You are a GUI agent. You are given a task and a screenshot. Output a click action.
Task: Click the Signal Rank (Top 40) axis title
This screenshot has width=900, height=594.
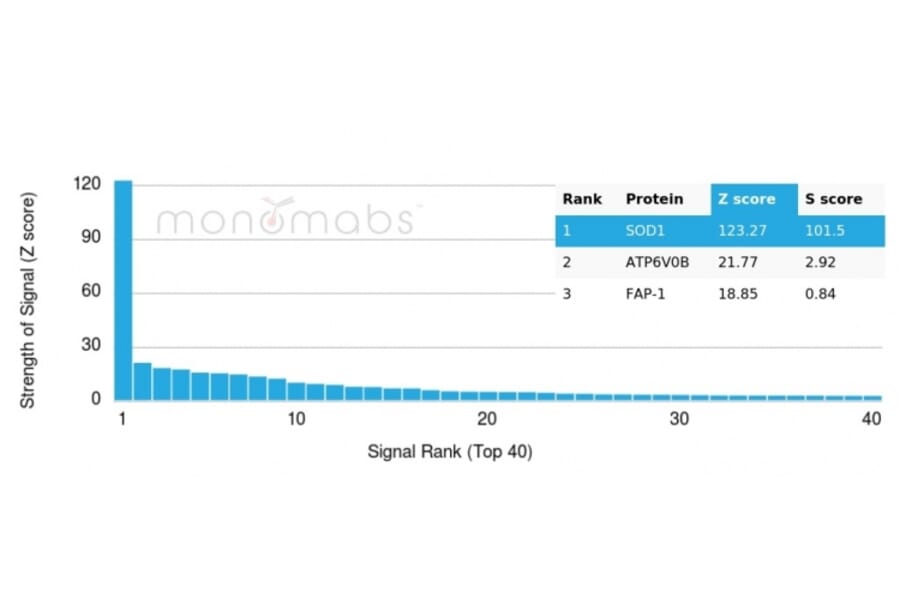coord(450,452)
